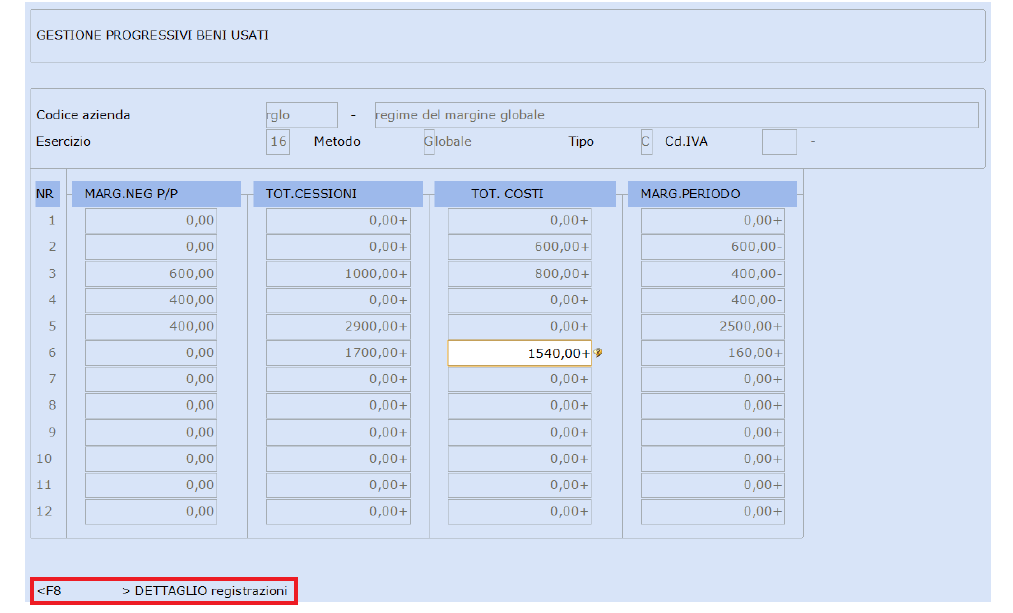
Task: Select MARG.NEG P/P cell in row 5
Action: point(151,326)
